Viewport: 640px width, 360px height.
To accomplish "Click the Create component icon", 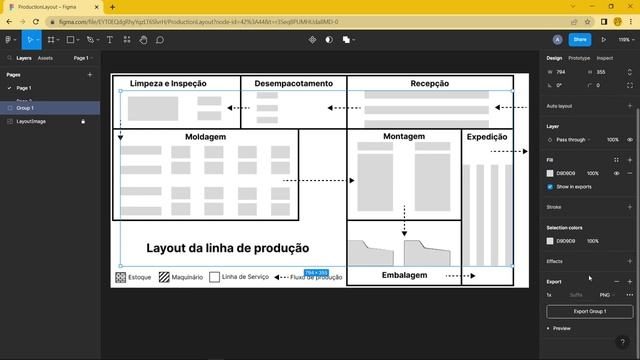I will 312,40.
